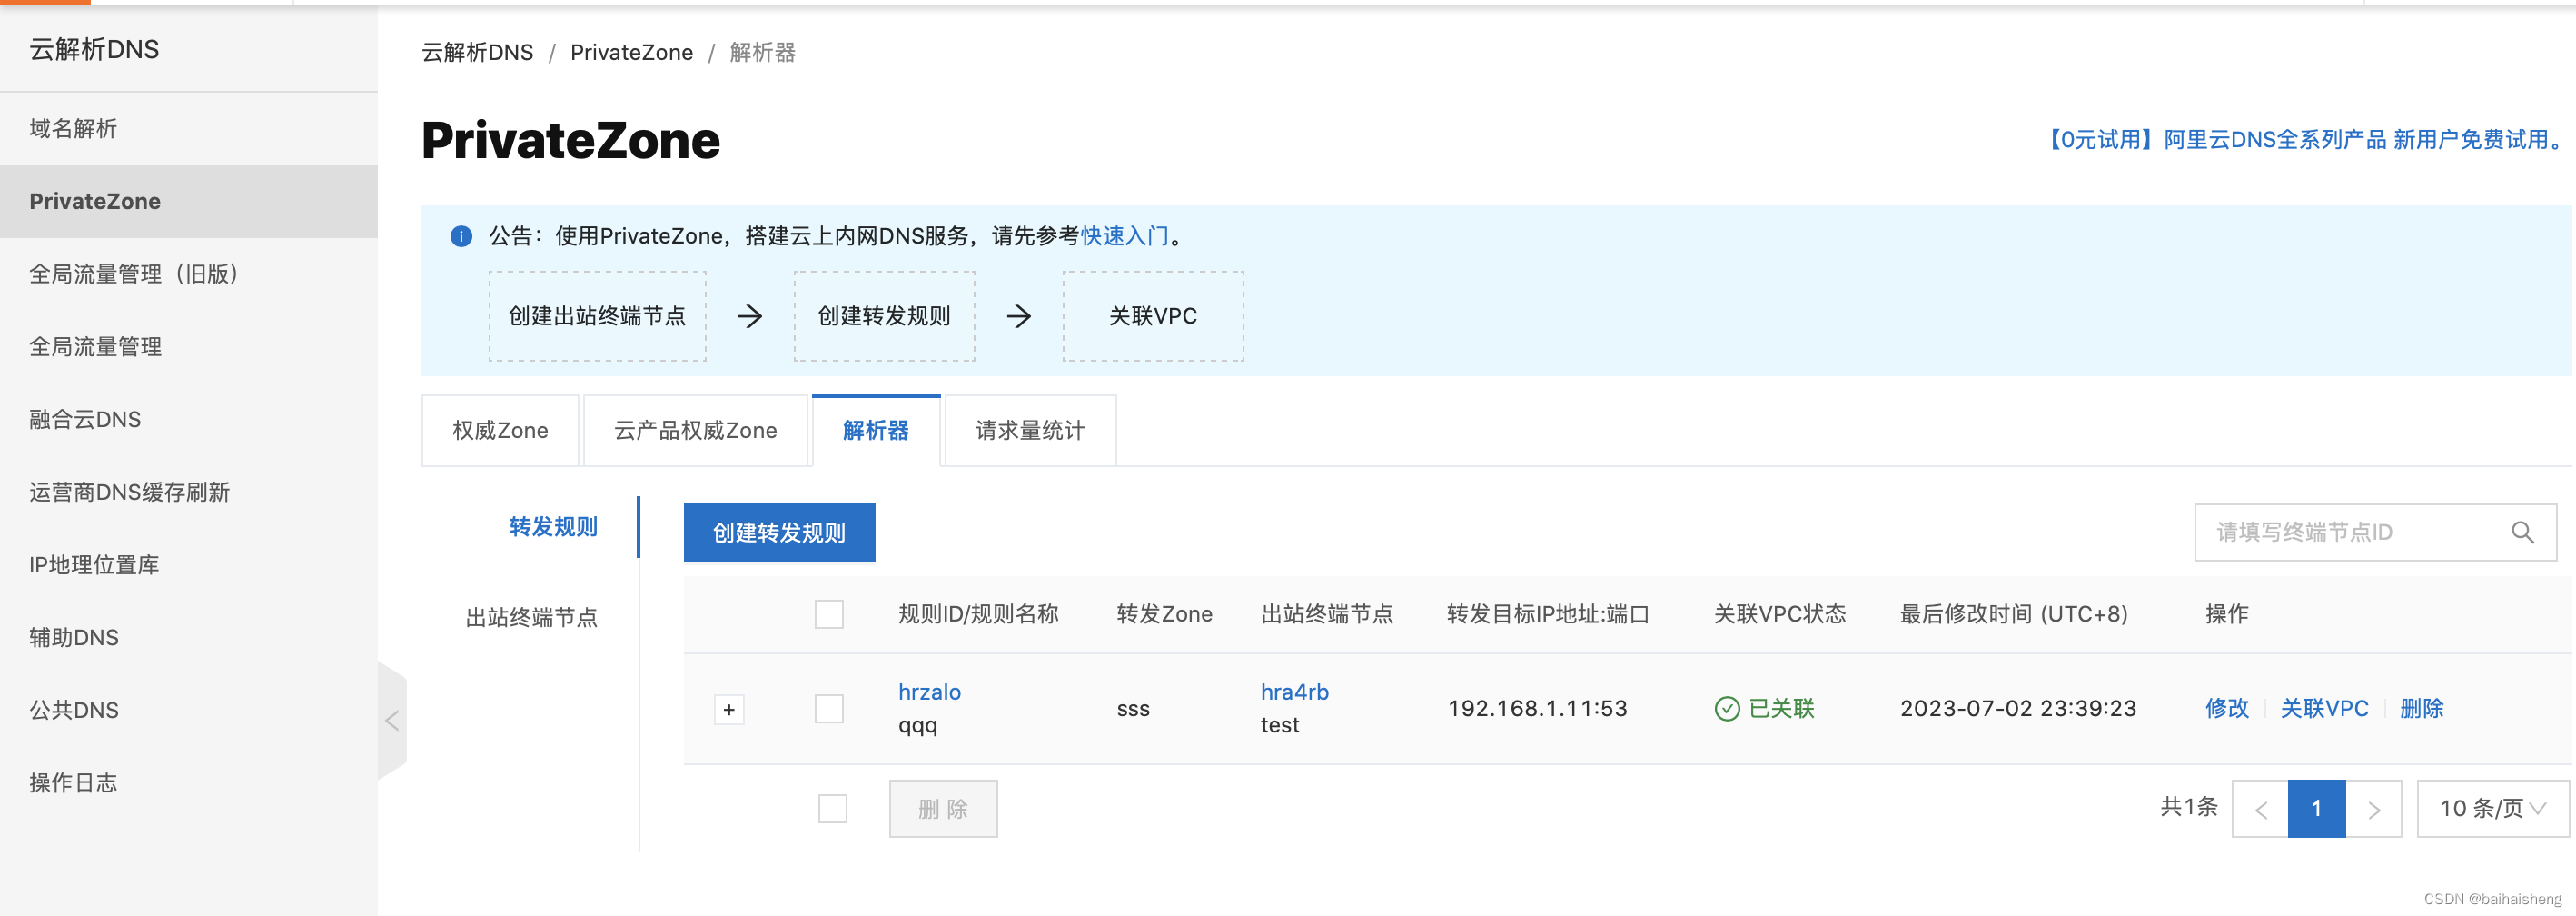This screenshot has height=916, width=2576.
Task: Click the search magnifier icon in endpoint search box
Action: [x=2524, y=532]
